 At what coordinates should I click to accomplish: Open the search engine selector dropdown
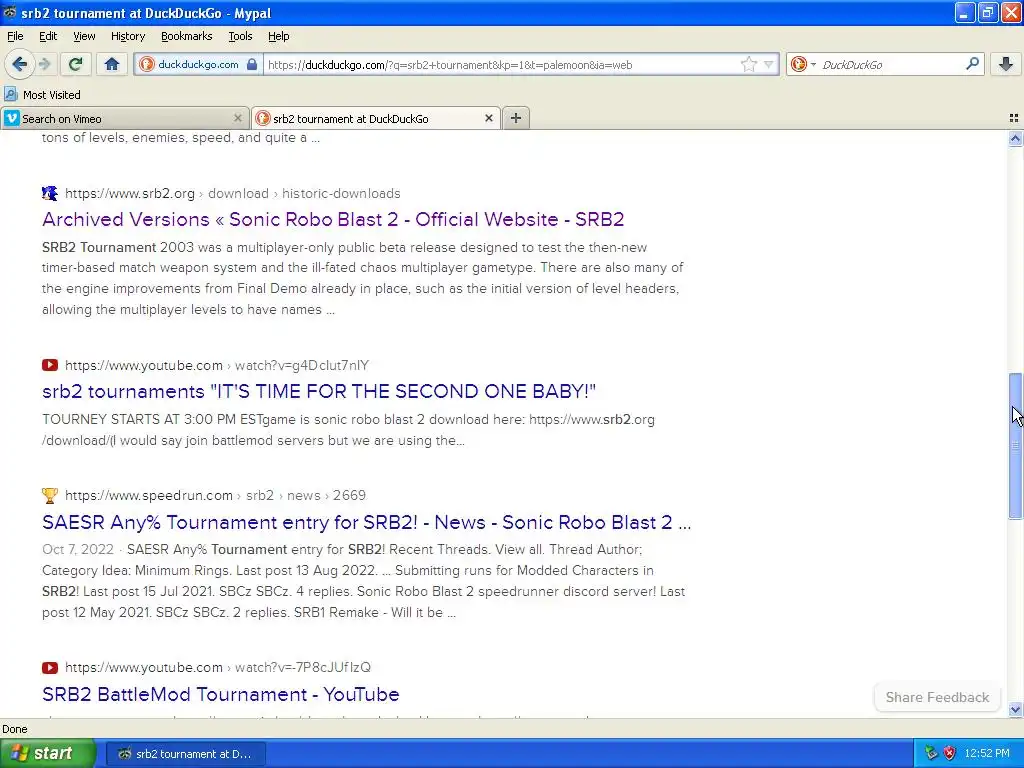[803, 64]
